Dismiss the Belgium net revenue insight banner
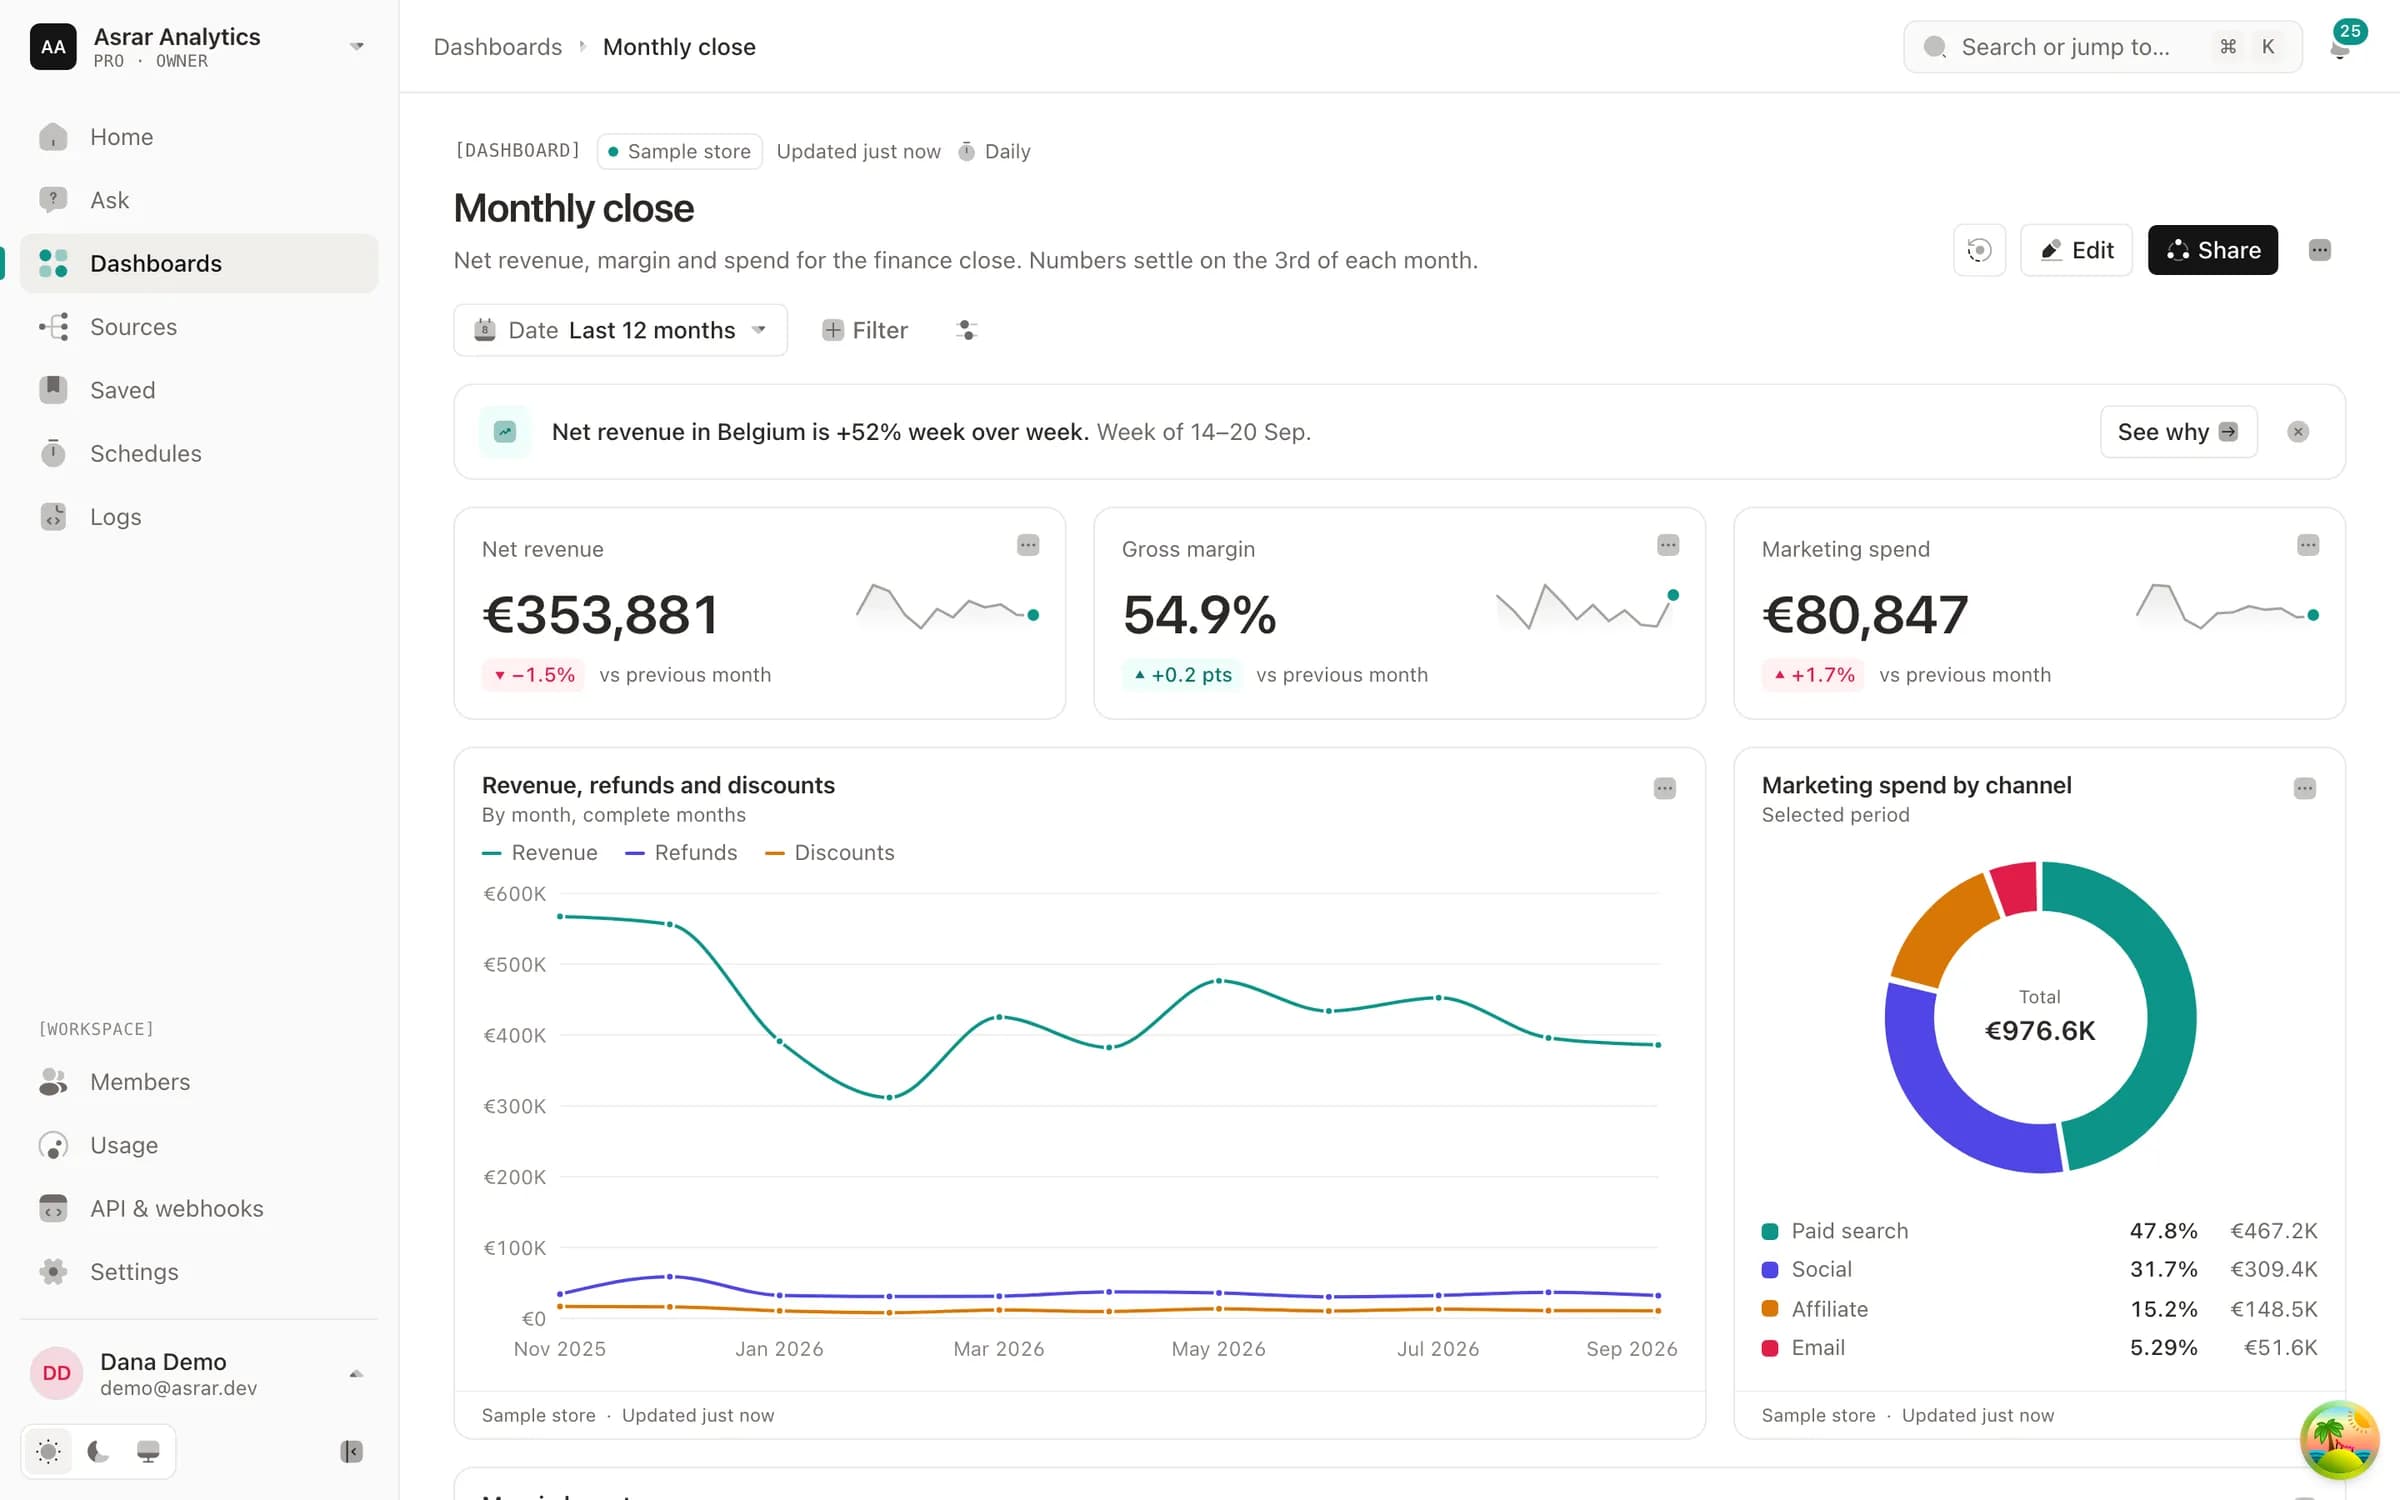Screen dimensions: 2400x1500 click(x=2298, y=432)
